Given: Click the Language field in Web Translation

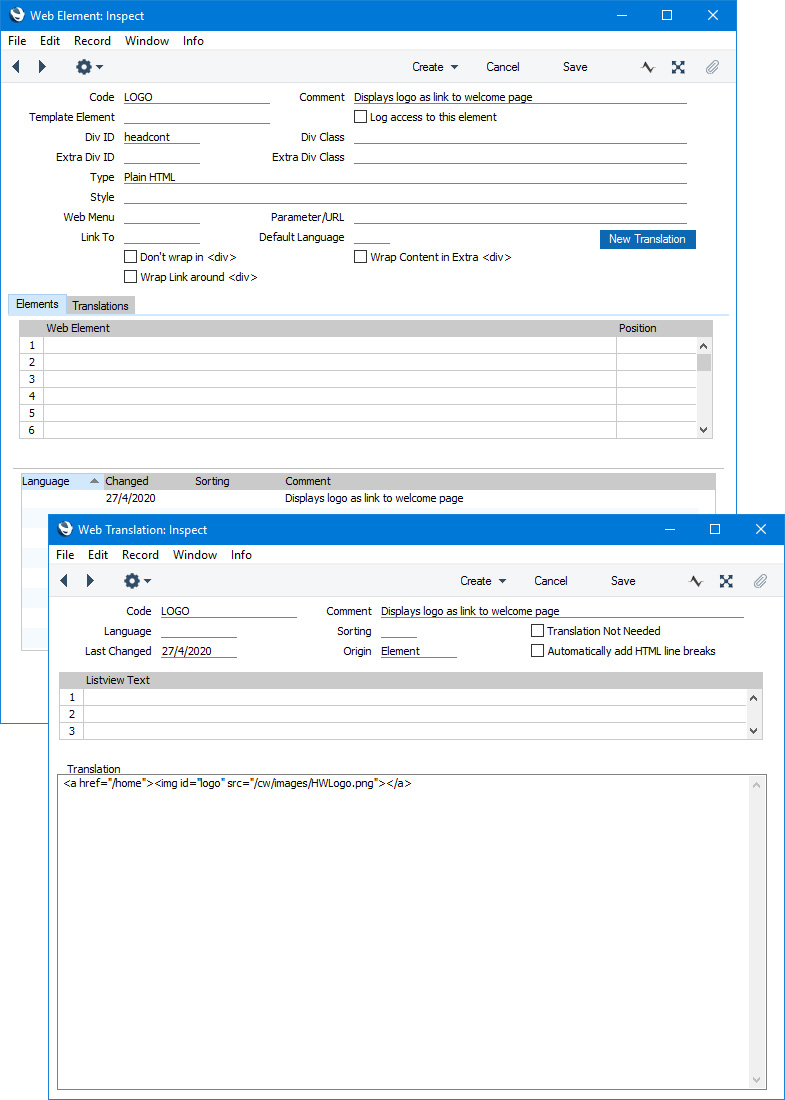Looking at the screenshot, I should pyautogui.click(x=199, y=631).
